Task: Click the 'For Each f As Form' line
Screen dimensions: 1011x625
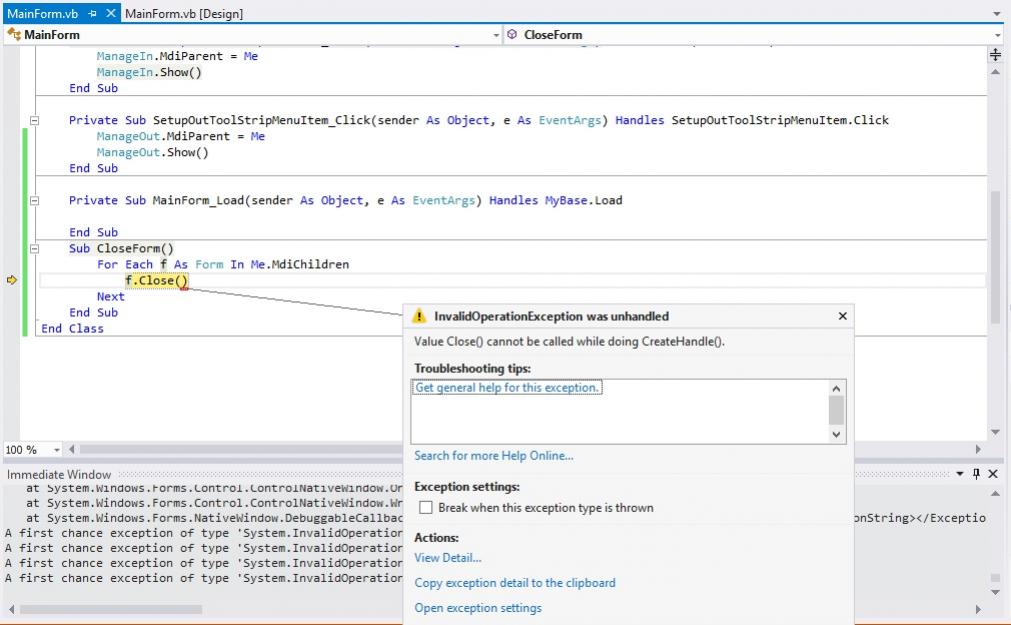Action: [223, 264]
